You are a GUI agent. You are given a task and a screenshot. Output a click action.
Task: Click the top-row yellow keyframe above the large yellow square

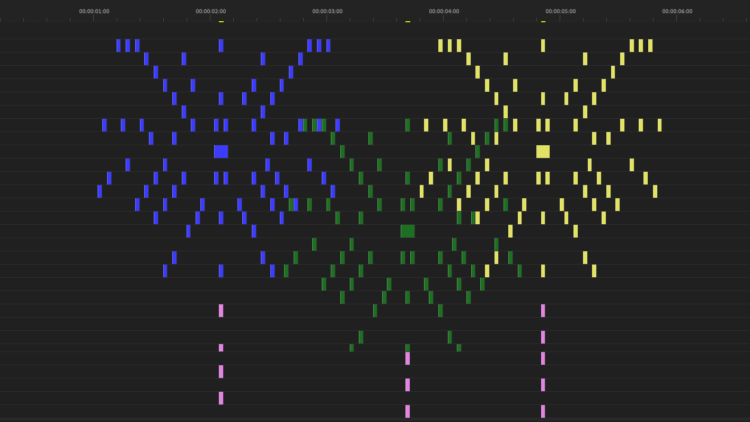543,46
